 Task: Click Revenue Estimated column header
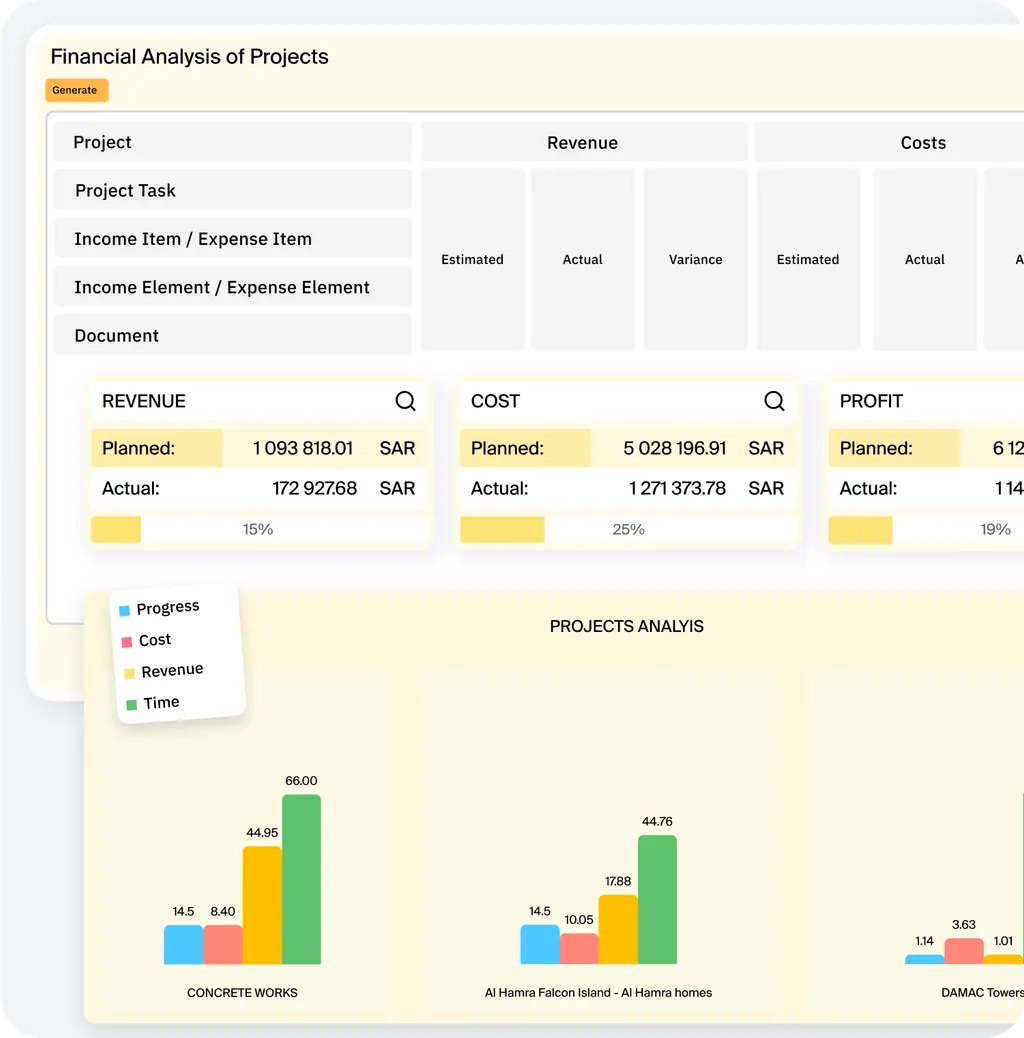click(x=473, y=260)
